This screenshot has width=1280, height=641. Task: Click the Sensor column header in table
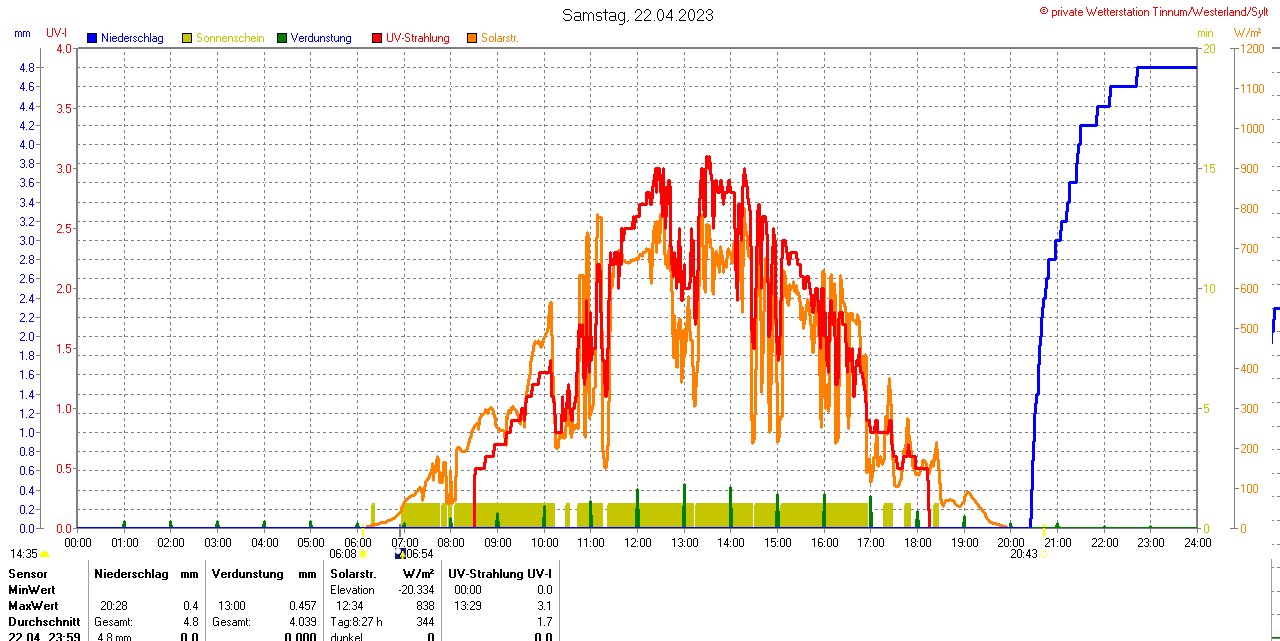tap(26, 574)
